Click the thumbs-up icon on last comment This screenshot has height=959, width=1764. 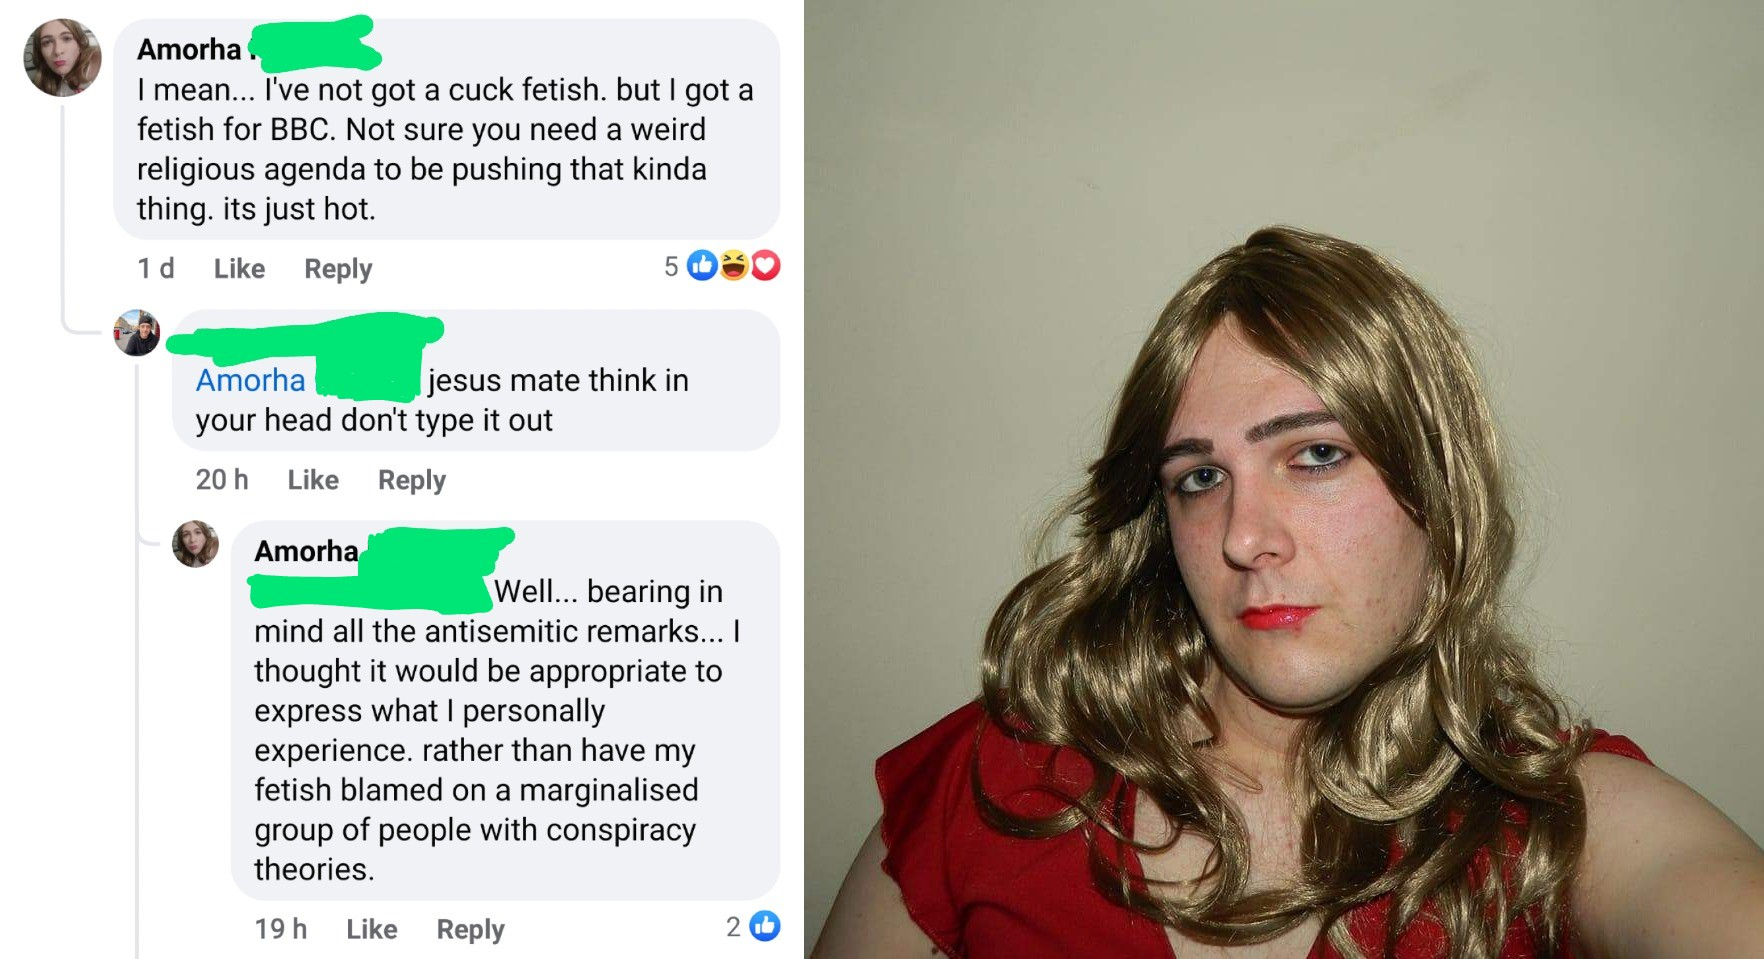point(764,926)
